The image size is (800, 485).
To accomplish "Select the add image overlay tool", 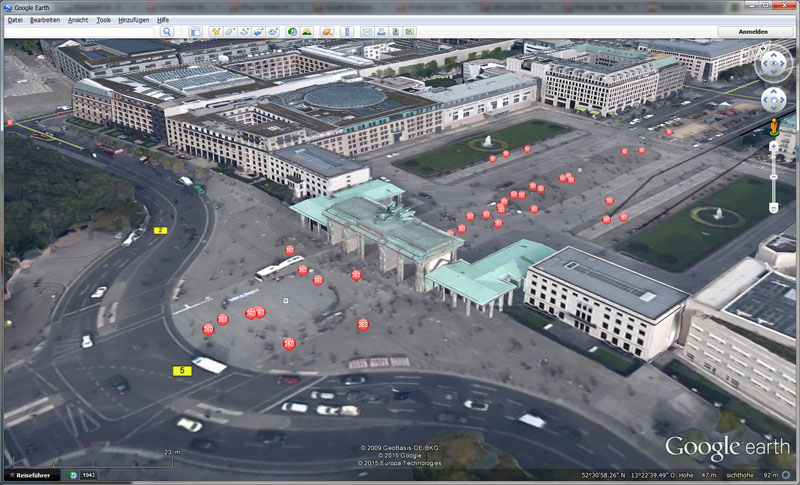I will tap(258, 32).
